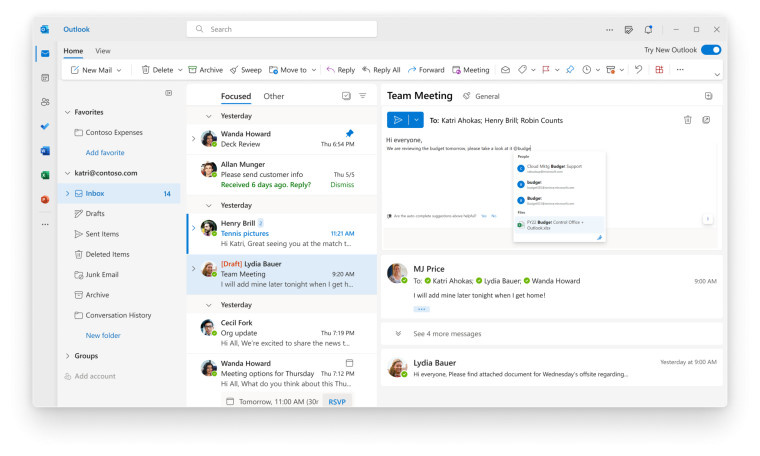The image size is (760, 456).
Task: Show more apps ellipsis in left rail
Action: pyautogui.click(x=45, y=224)
